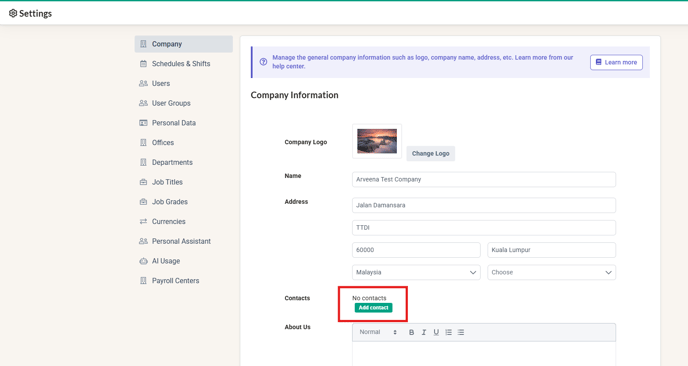Click the Company Information heading
Viewport: 688px width, 366px height.
click(x=294, y=95)
